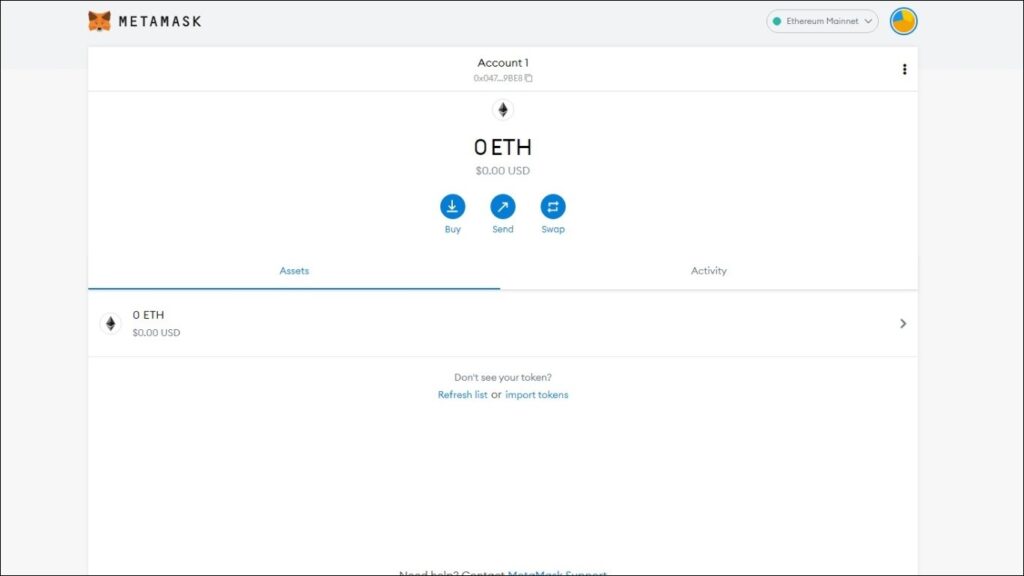This screenshot has width=1024, height=576.
Task: Expand the network selector chevron arrow
Action: coord(869,20)
